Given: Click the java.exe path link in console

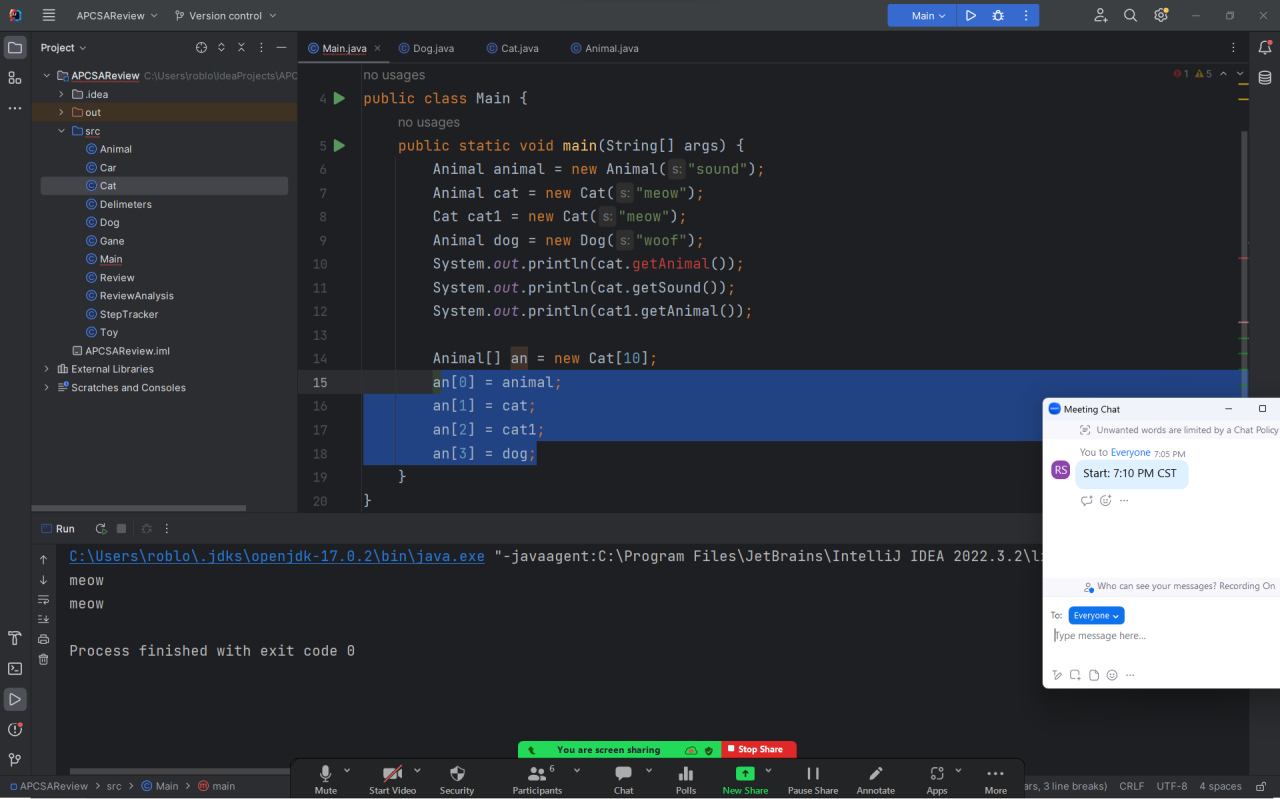Looking at the screenshot, I should point(277,557).
